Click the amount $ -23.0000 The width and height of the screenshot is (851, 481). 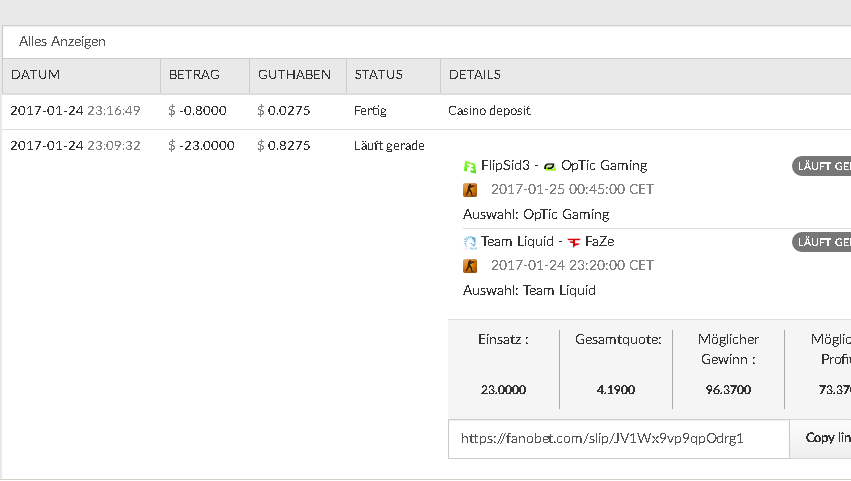point(201,145)
